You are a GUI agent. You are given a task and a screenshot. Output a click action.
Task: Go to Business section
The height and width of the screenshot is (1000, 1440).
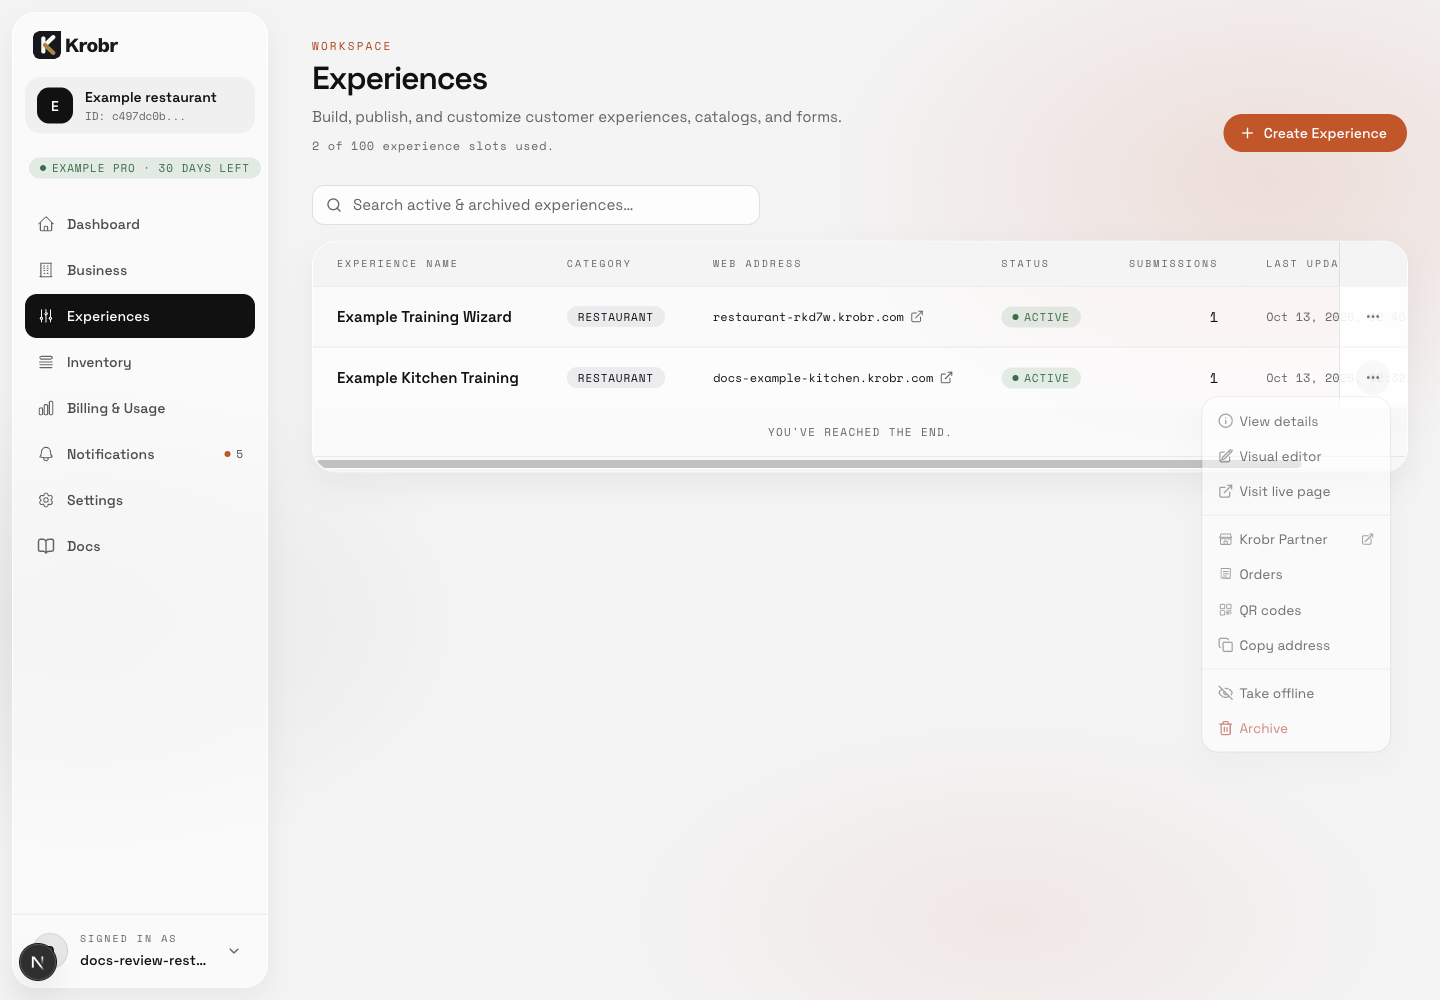tap(140, 270)
